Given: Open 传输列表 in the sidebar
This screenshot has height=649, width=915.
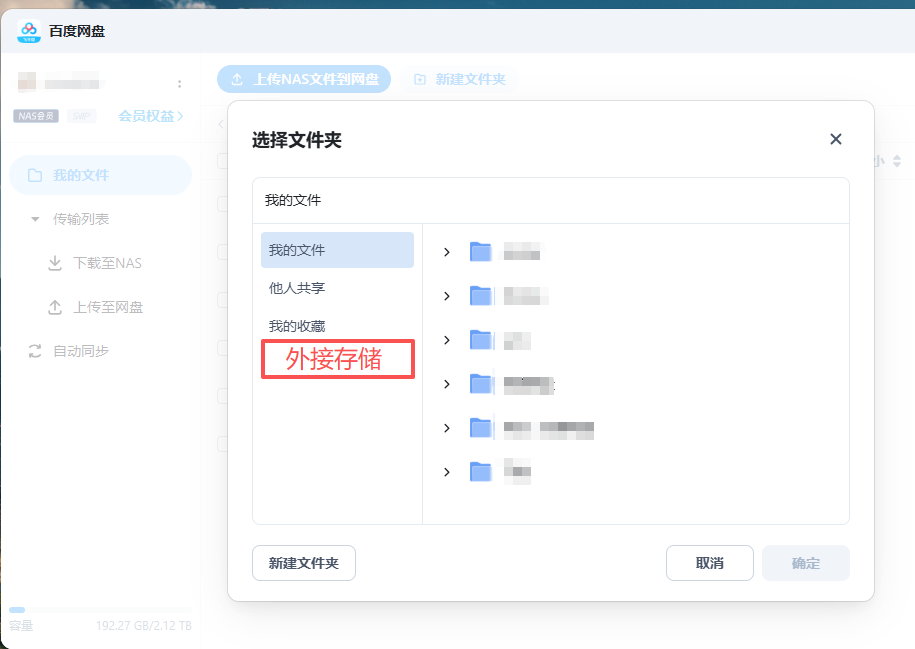Looking at the screenshot, I should (x=81, y=219).
